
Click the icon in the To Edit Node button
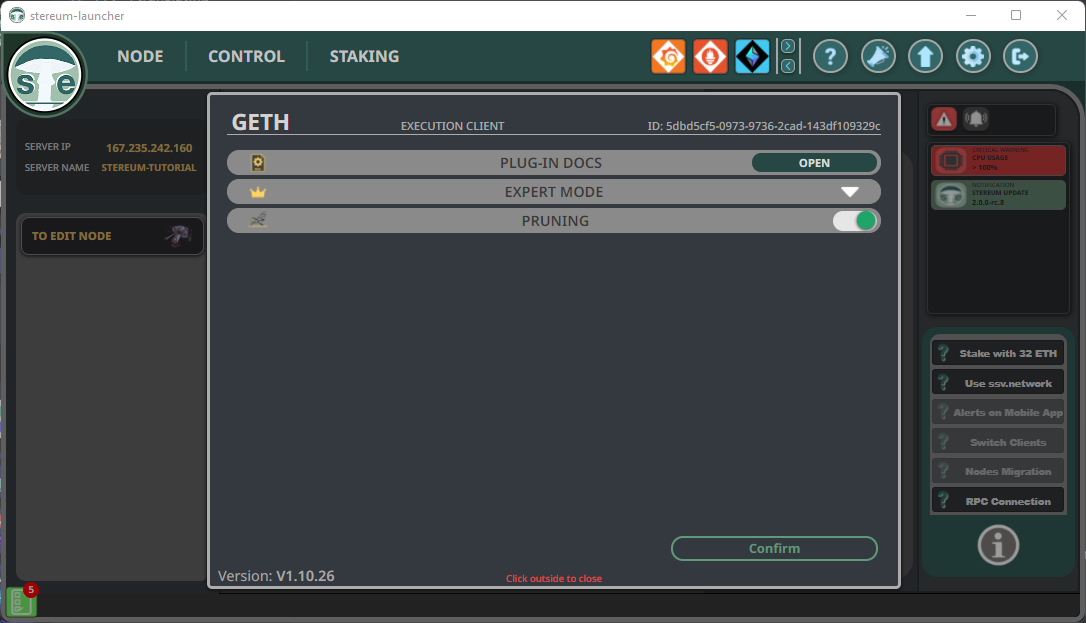click(178, 235)
